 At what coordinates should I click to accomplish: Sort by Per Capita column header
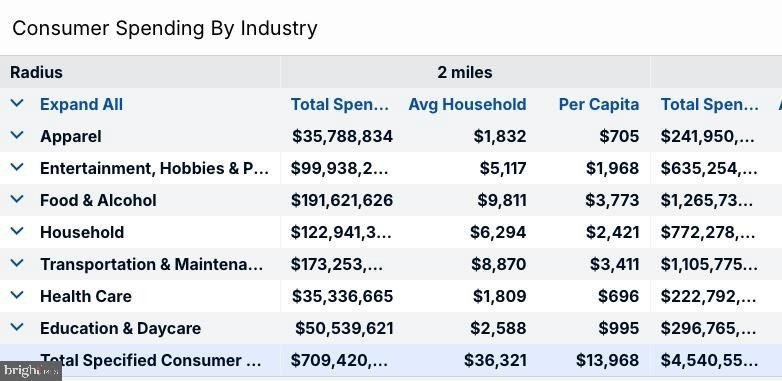598,104
